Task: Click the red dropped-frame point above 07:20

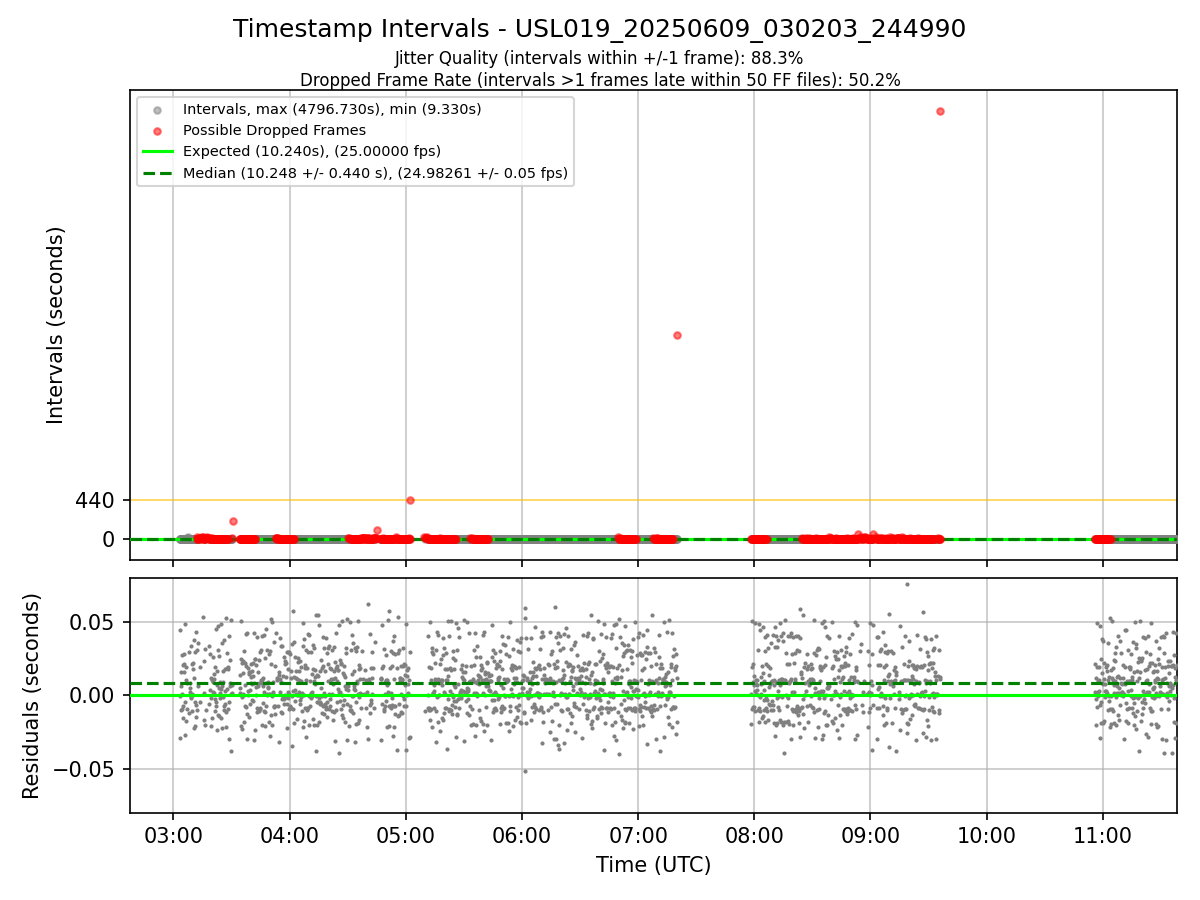Action: pos(677,335)
